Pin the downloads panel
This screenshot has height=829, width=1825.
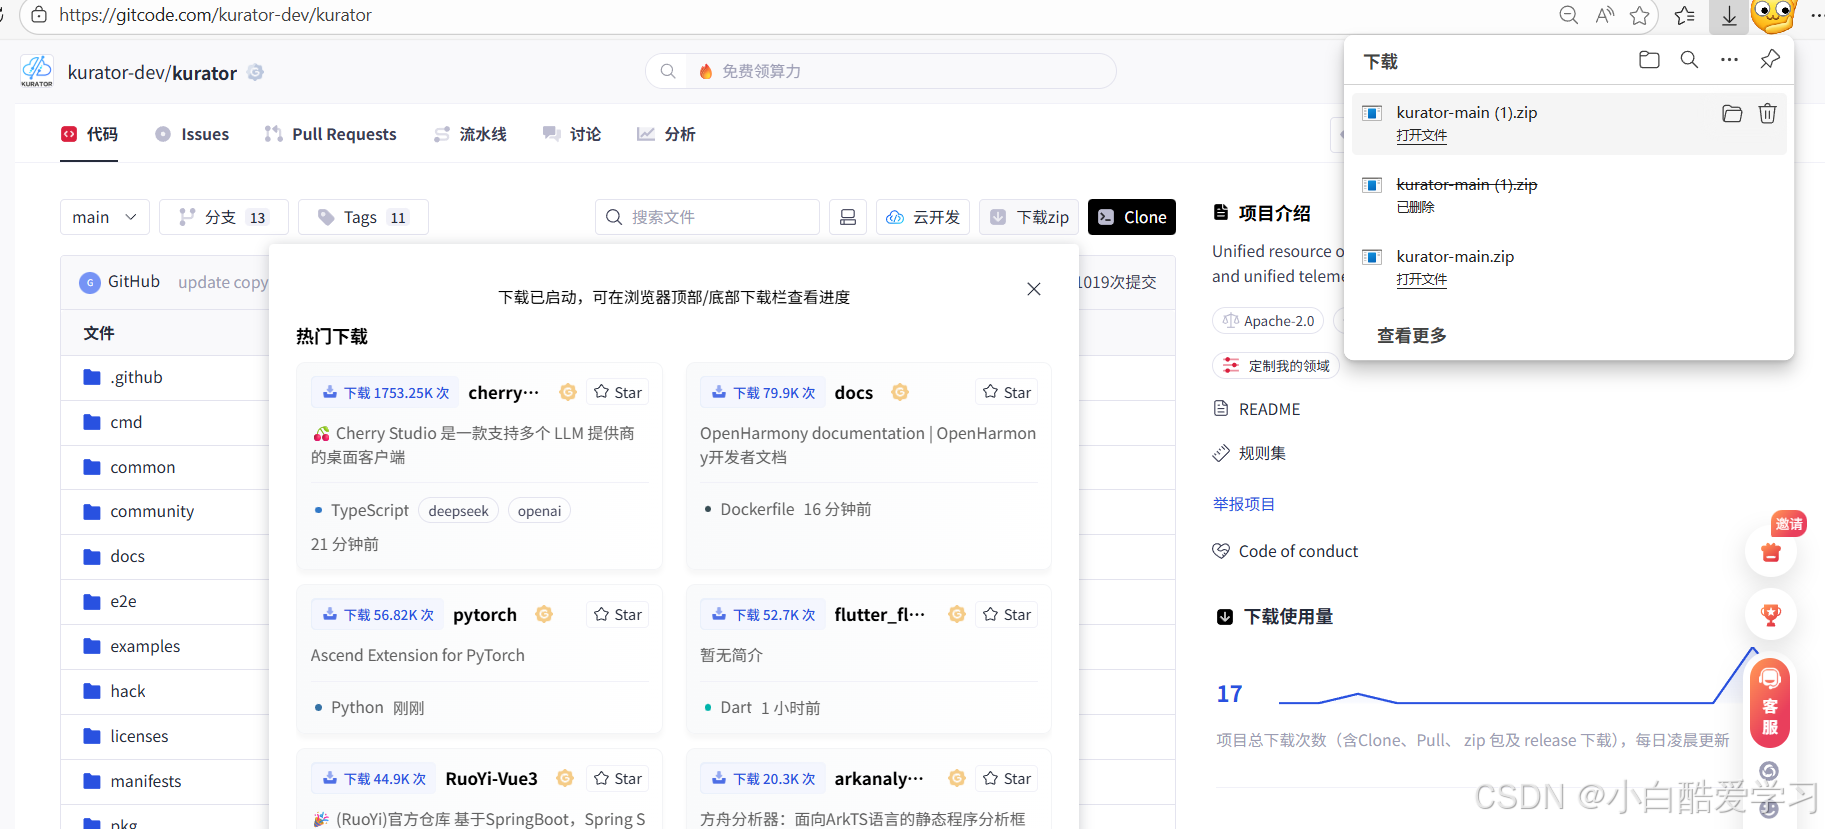[1770, 59]
